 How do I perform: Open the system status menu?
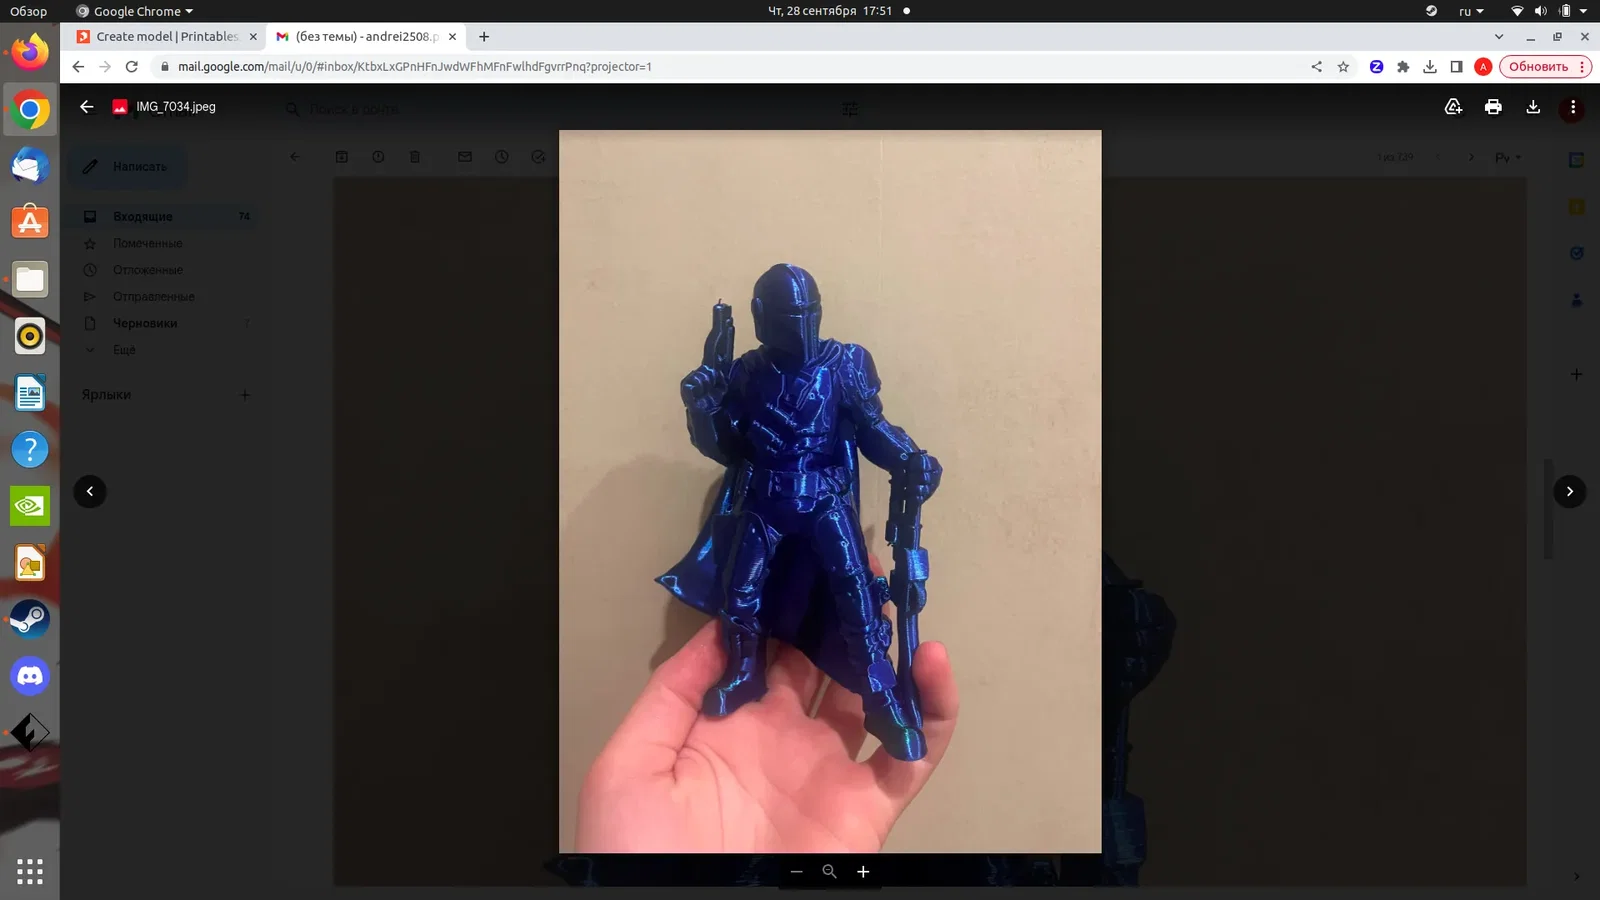coord(1548,11)
